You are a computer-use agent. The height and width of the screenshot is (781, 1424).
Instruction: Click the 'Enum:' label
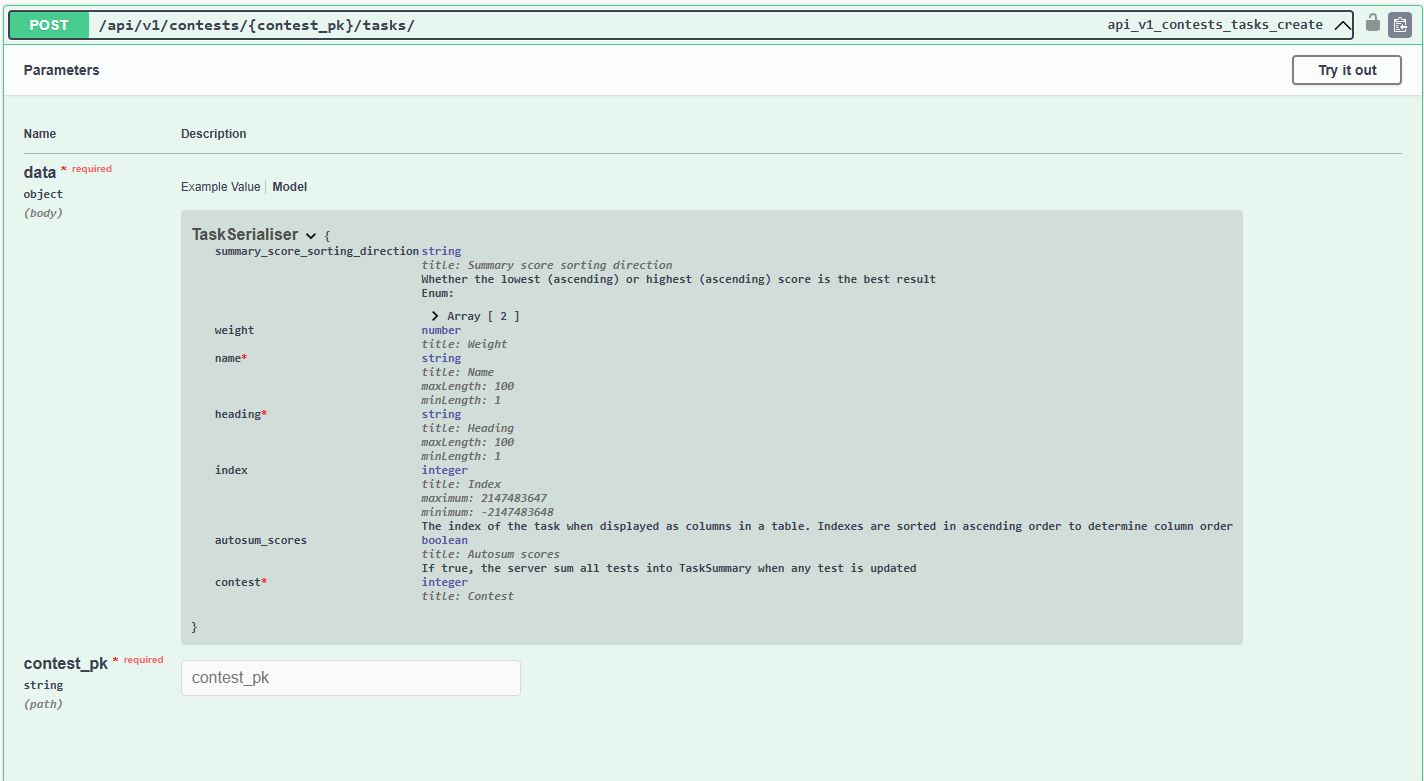[x=438, y=293]
